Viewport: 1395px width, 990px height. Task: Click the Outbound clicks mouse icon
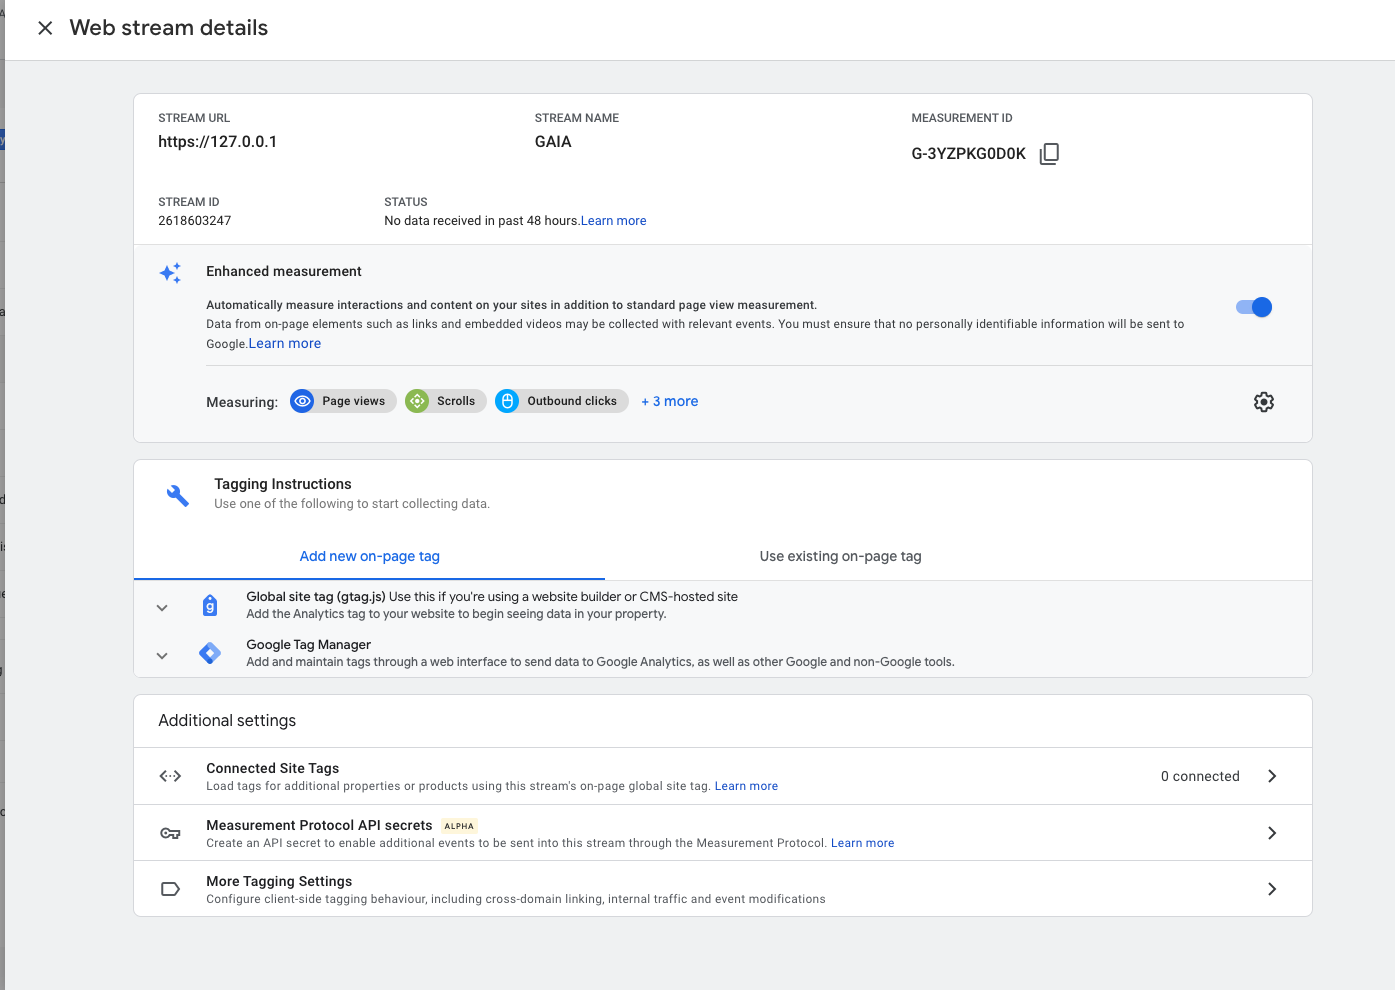507,401
